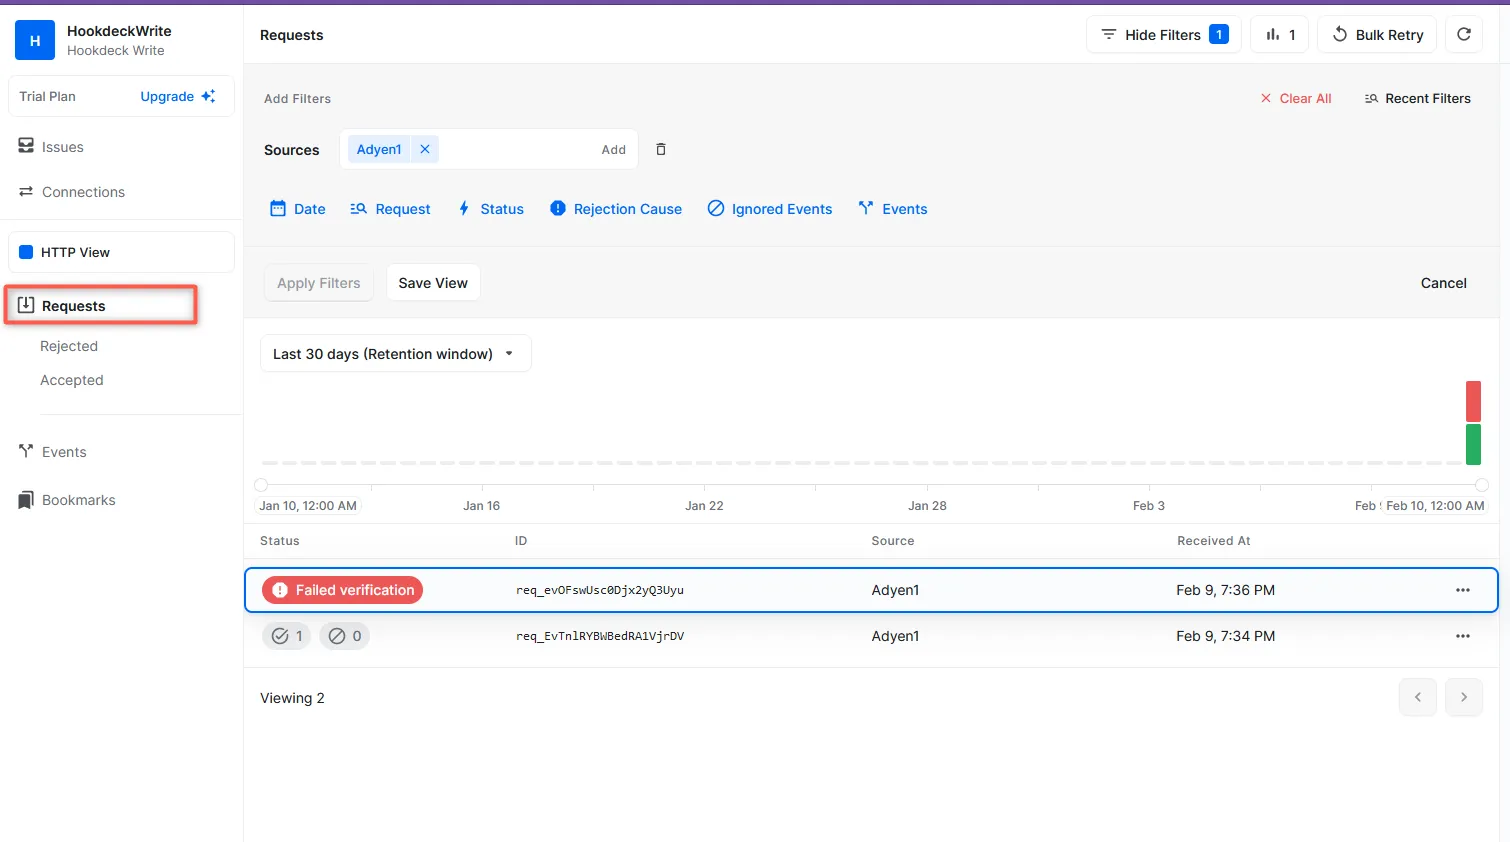The width and height of the screenshot is (1510, 842).
Task: Click request ID req_EvTnlRYBWBedRA1VjrDV
Action: pos(600,636)
